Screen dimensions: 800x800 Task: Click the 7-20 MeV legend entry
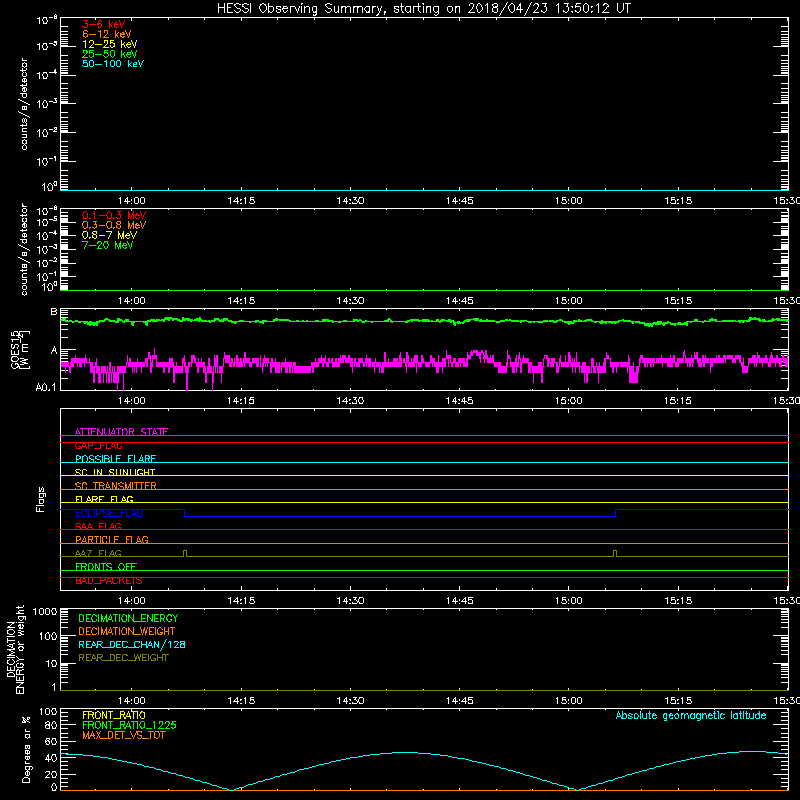click(x=107, y=245)
